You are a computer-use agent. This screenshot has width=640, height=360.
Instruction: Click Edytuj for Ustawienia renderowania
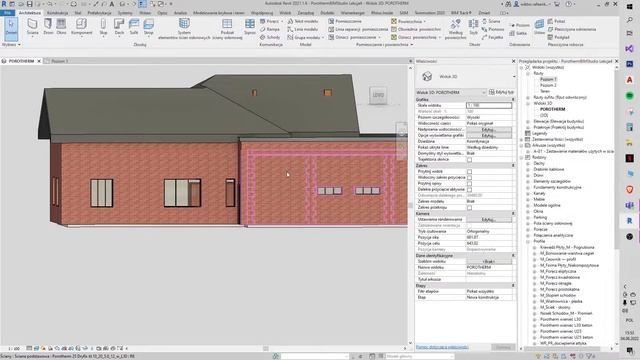pos(489,220)
